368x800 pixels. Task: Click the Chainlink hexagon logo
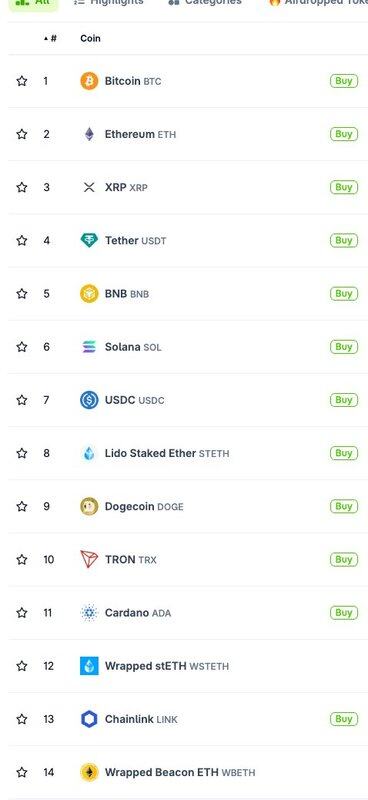(x=89, y=719)
